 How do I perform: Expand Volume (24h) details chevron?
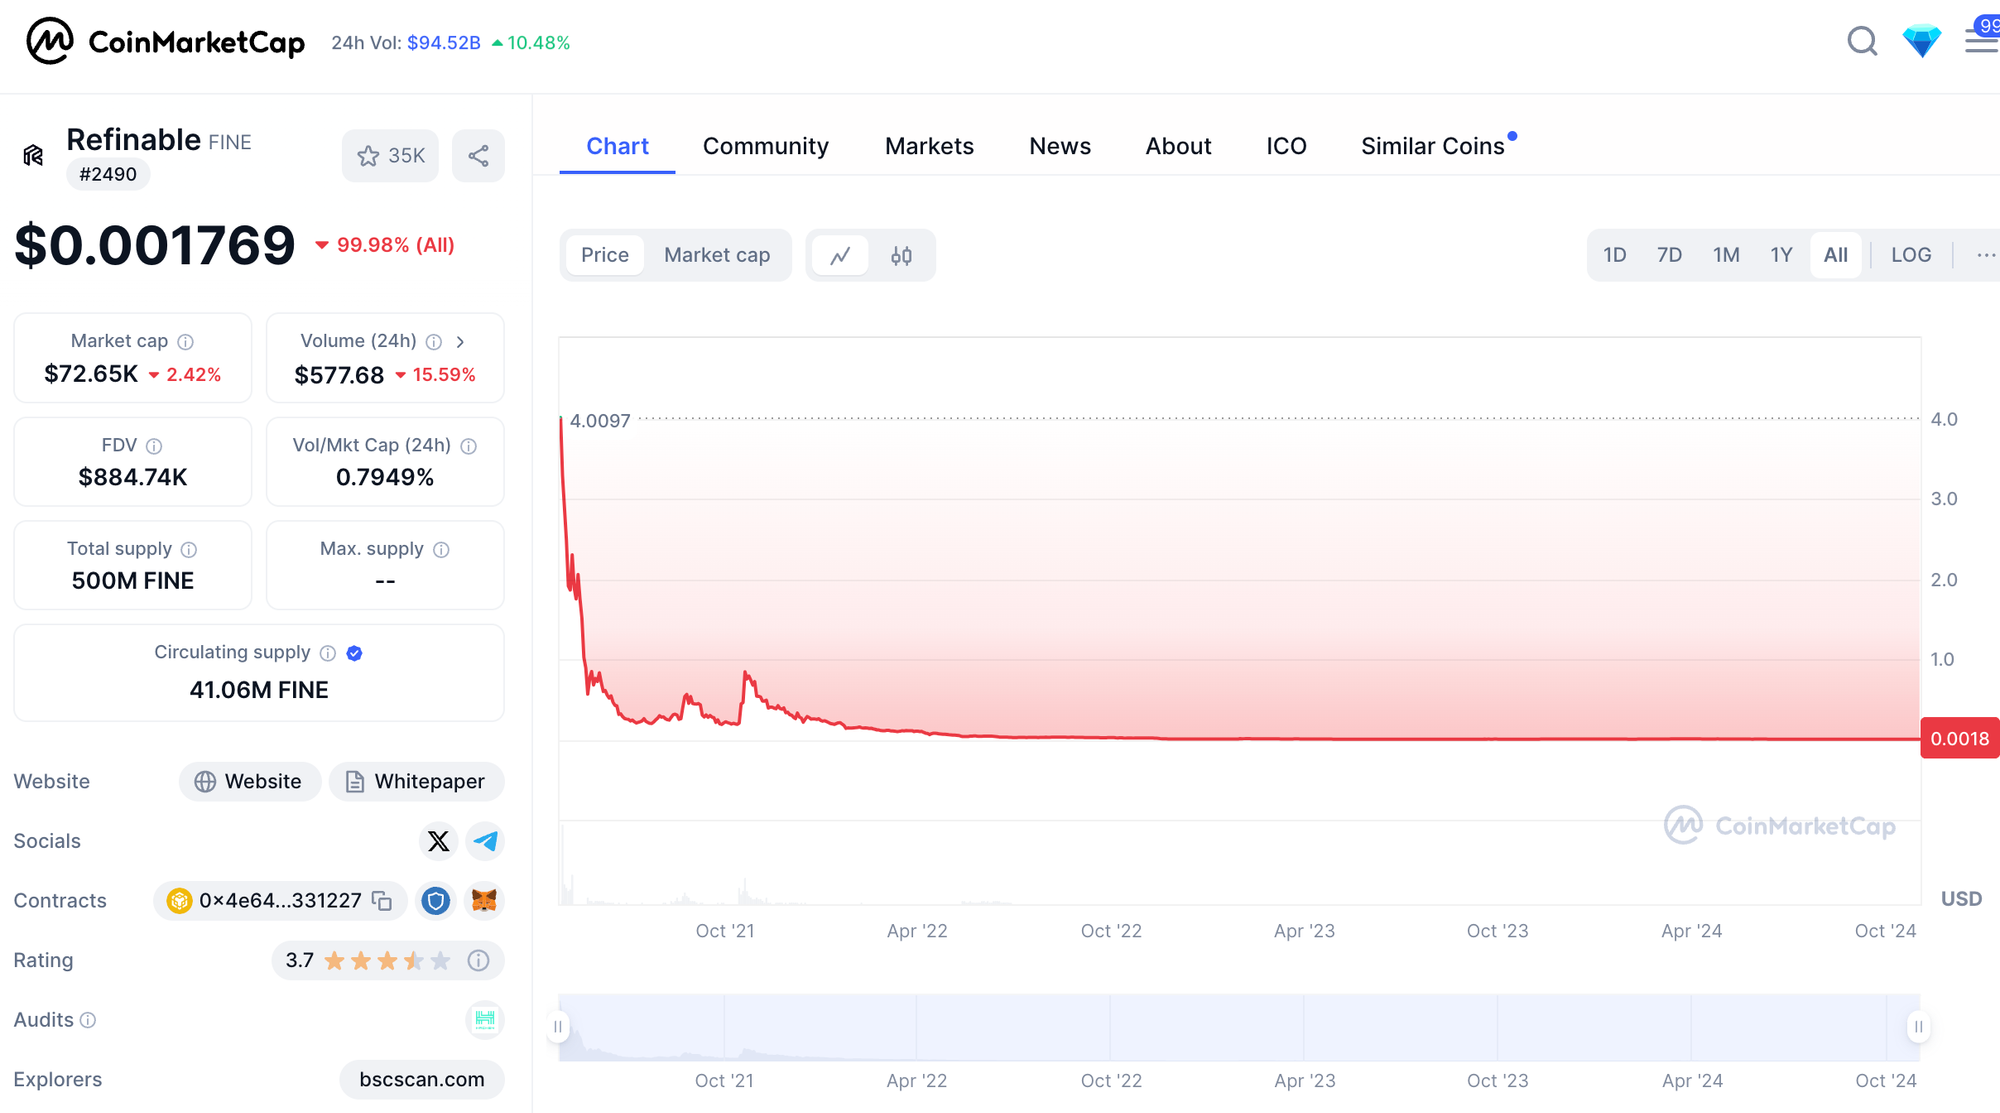[x=460, y=342]
